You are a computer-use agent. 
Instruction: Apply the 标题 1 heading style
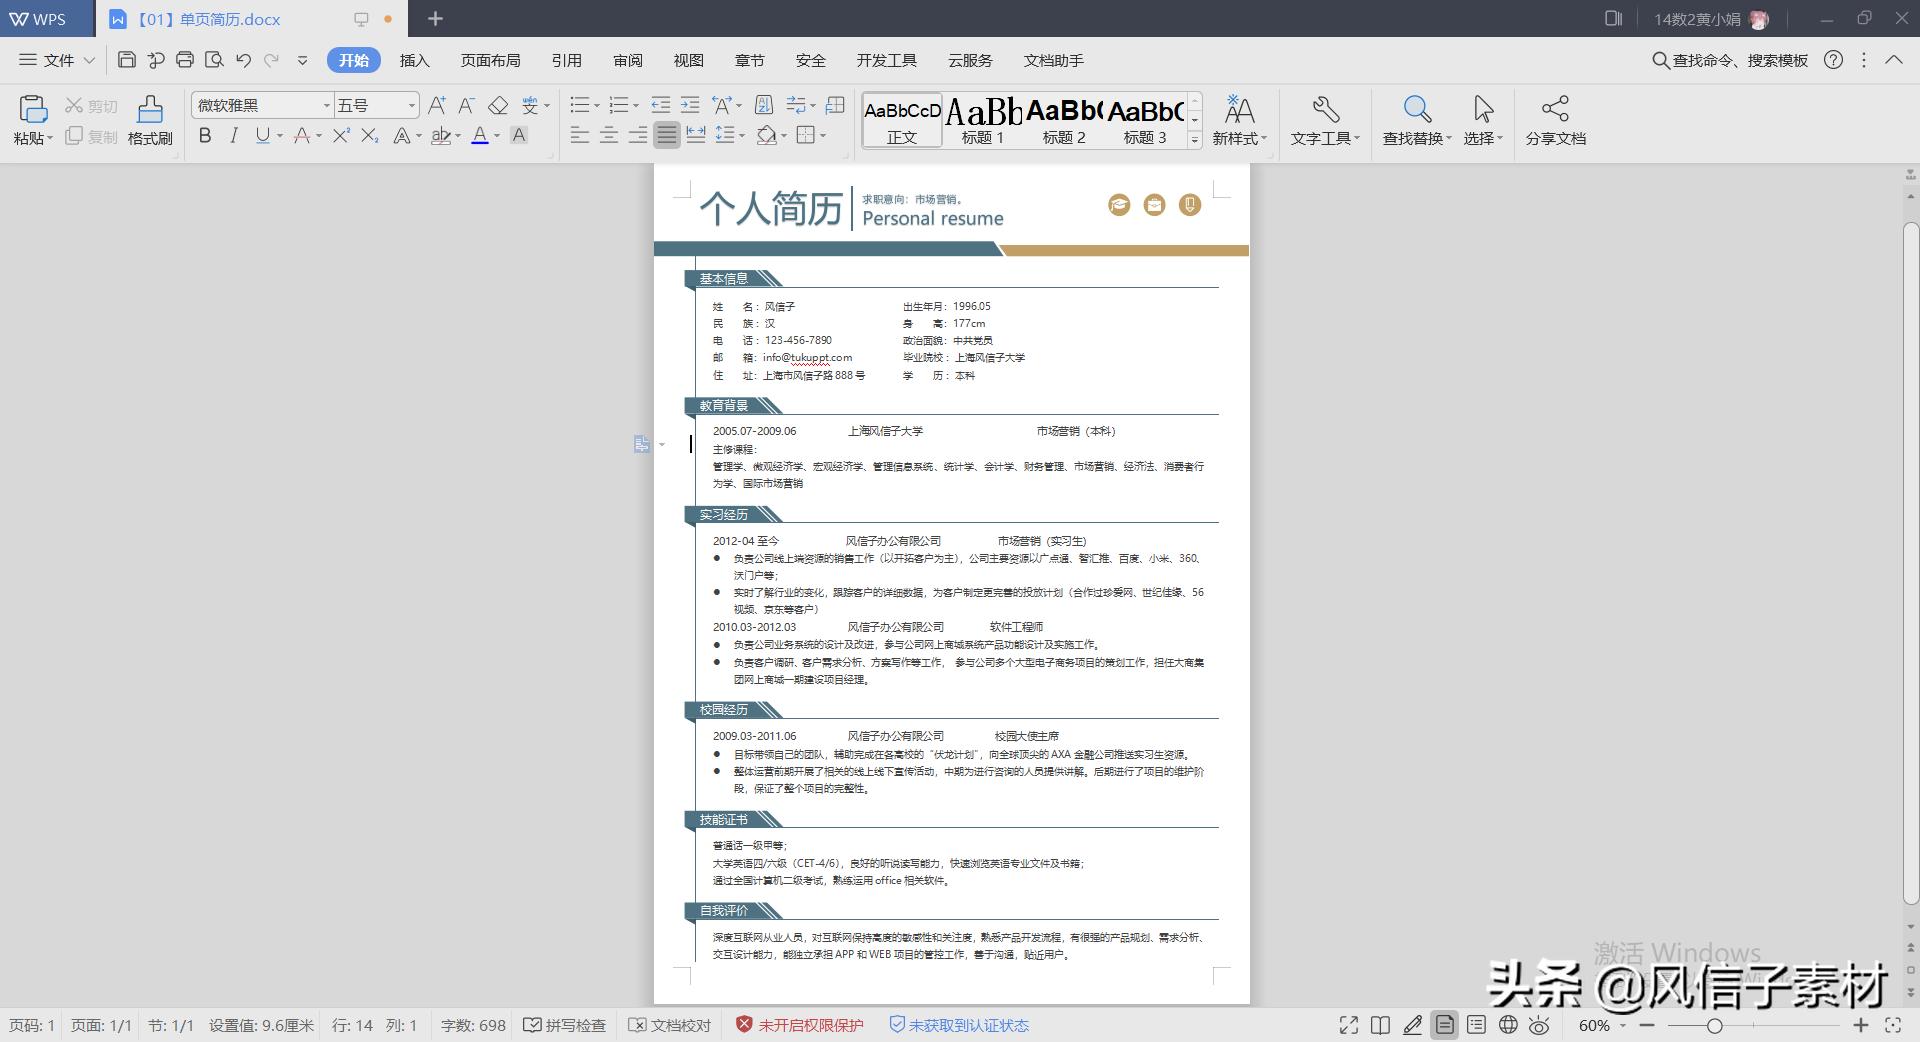983,120
